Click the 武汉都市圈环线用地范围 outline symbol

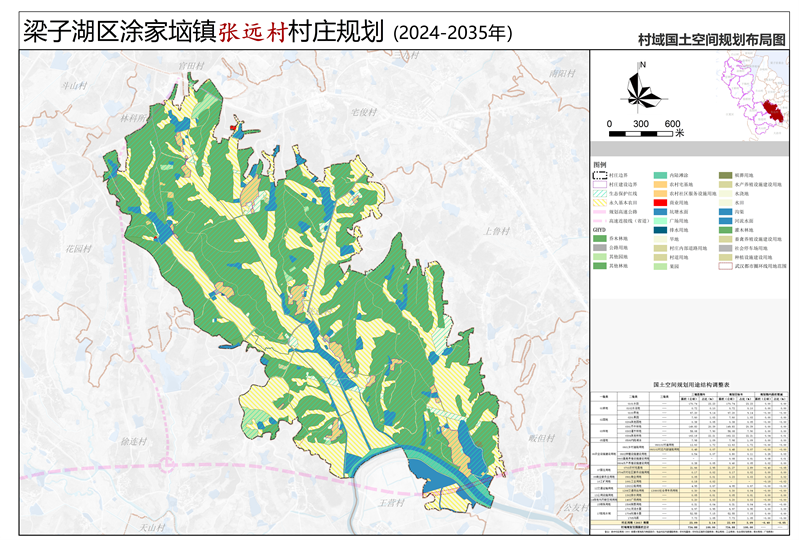725,266
